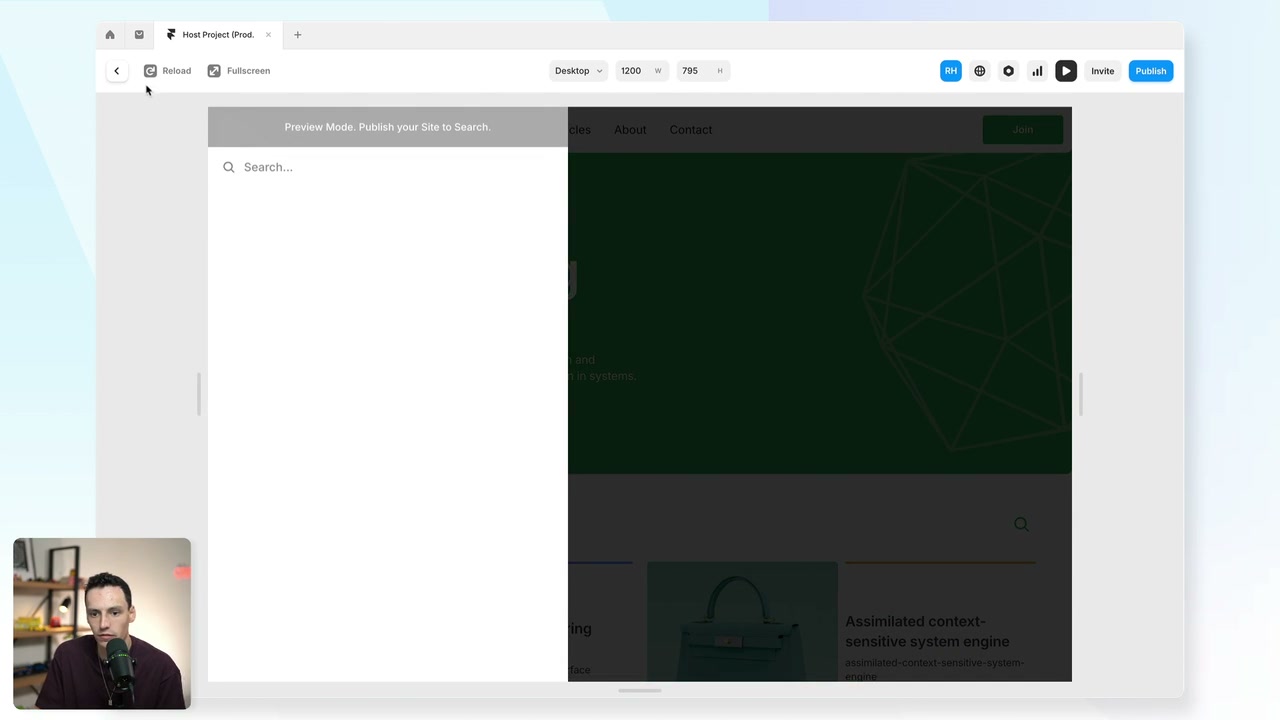The image size is (1280, 720).
Task: Click the Invite button
Action: point(1102,71)
